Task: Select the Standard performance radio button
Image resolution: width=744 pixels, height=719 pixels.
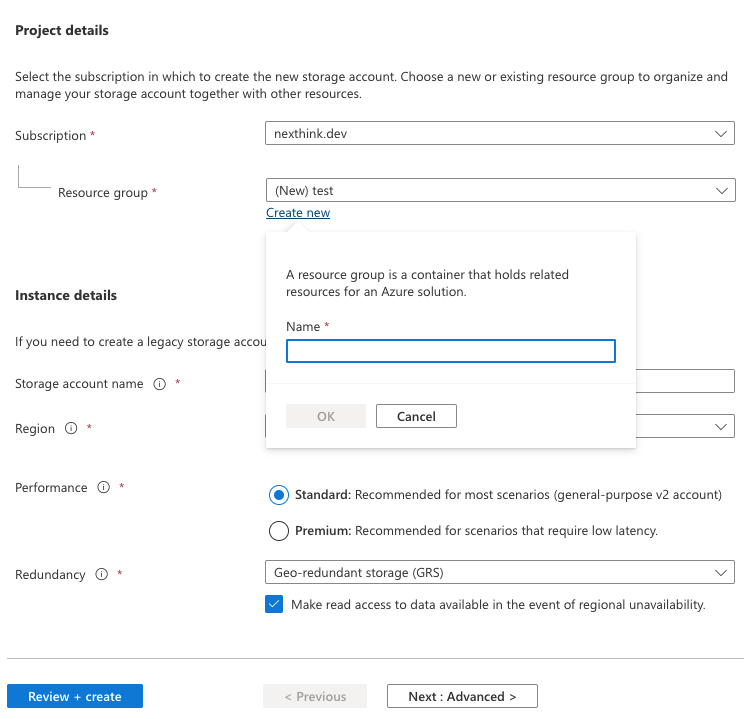Action: (279, 495)
